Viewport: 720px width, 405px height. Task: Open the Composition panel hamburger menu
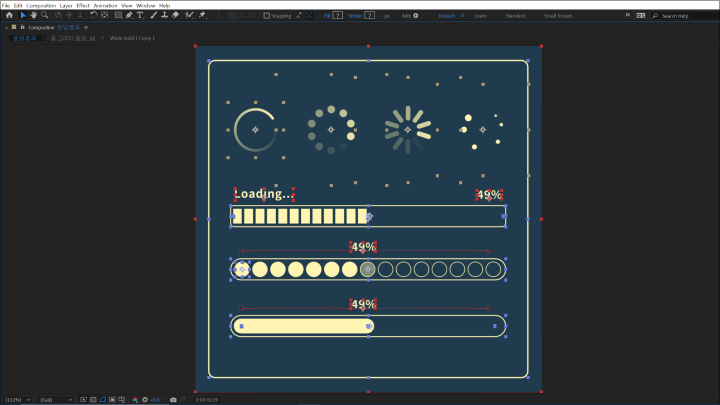tap(86, 28)
